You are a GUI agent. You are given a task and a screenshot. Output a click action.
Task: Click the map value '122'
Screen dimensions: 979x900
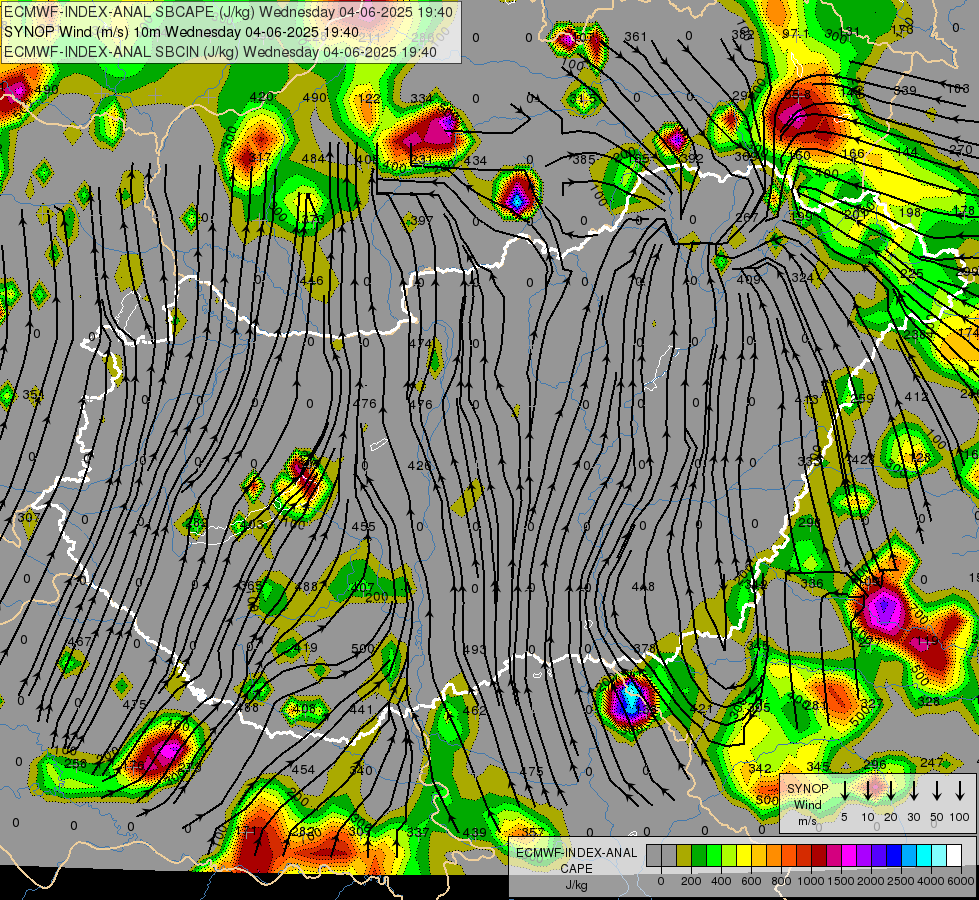tap(370, 98)
